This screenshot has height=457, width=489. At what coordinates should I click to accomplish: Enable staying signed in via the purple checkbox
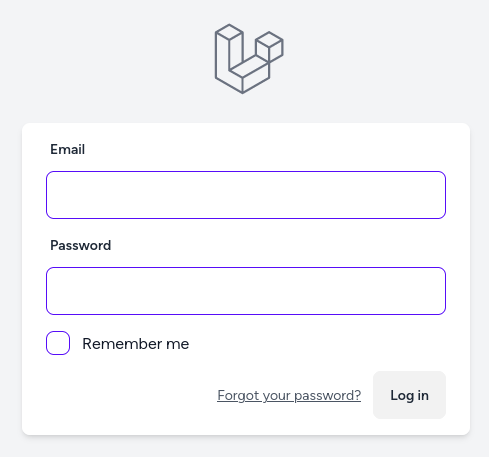[58, 343]
